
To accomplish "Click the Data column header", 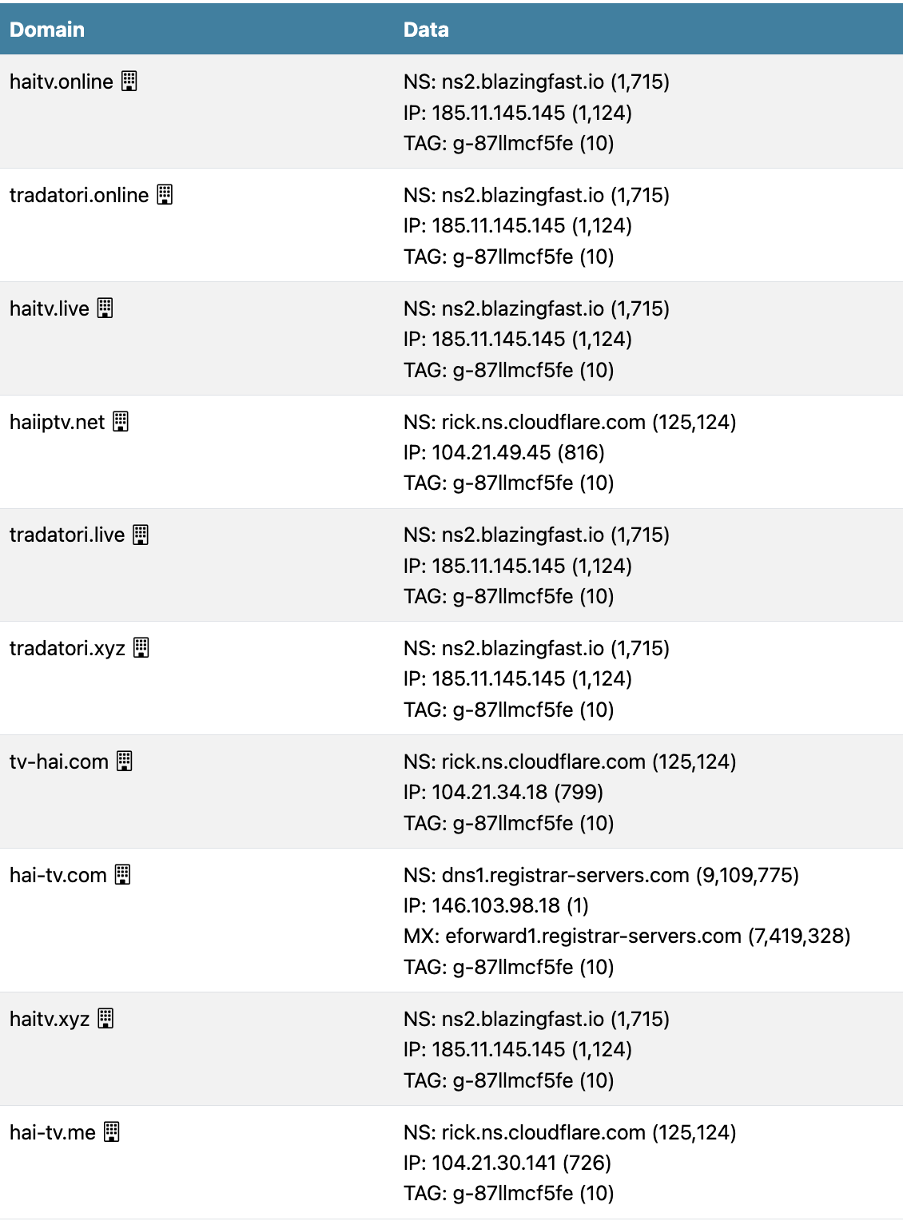I will [426, 29].
